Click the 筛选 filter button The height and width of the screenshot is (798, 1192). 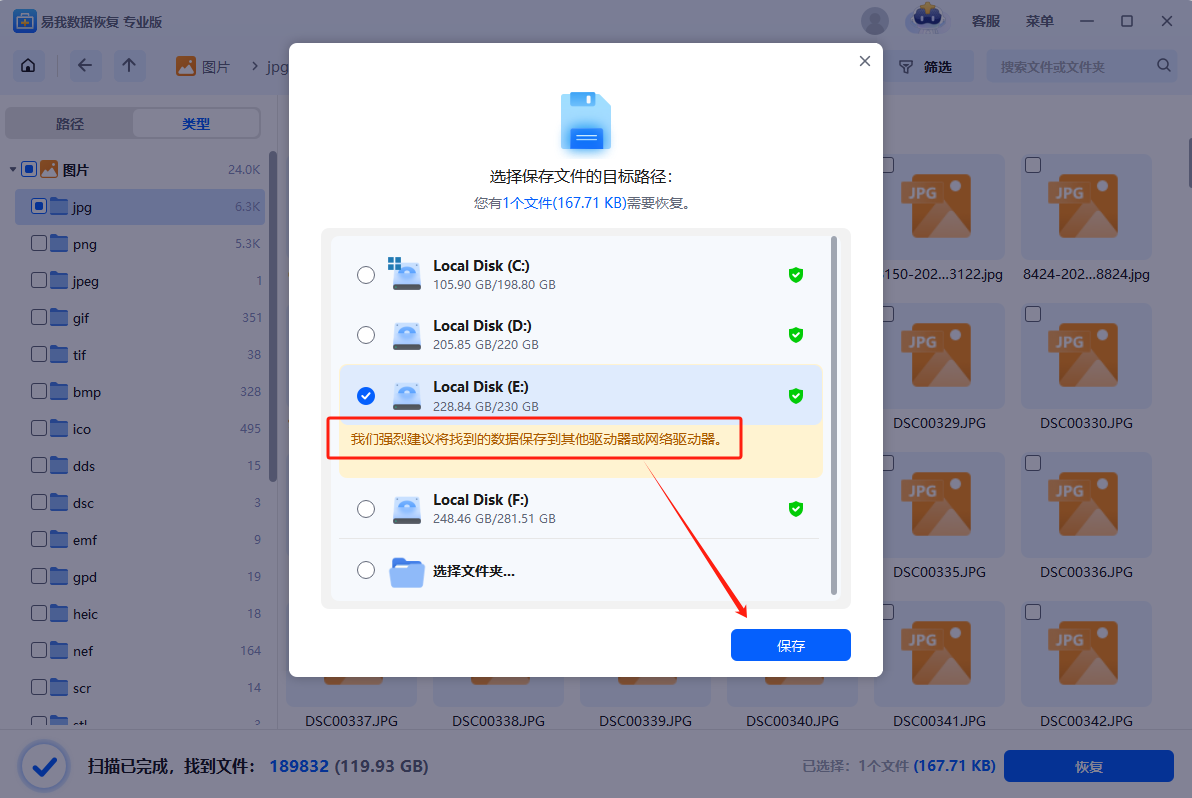(x=925, y=67)
